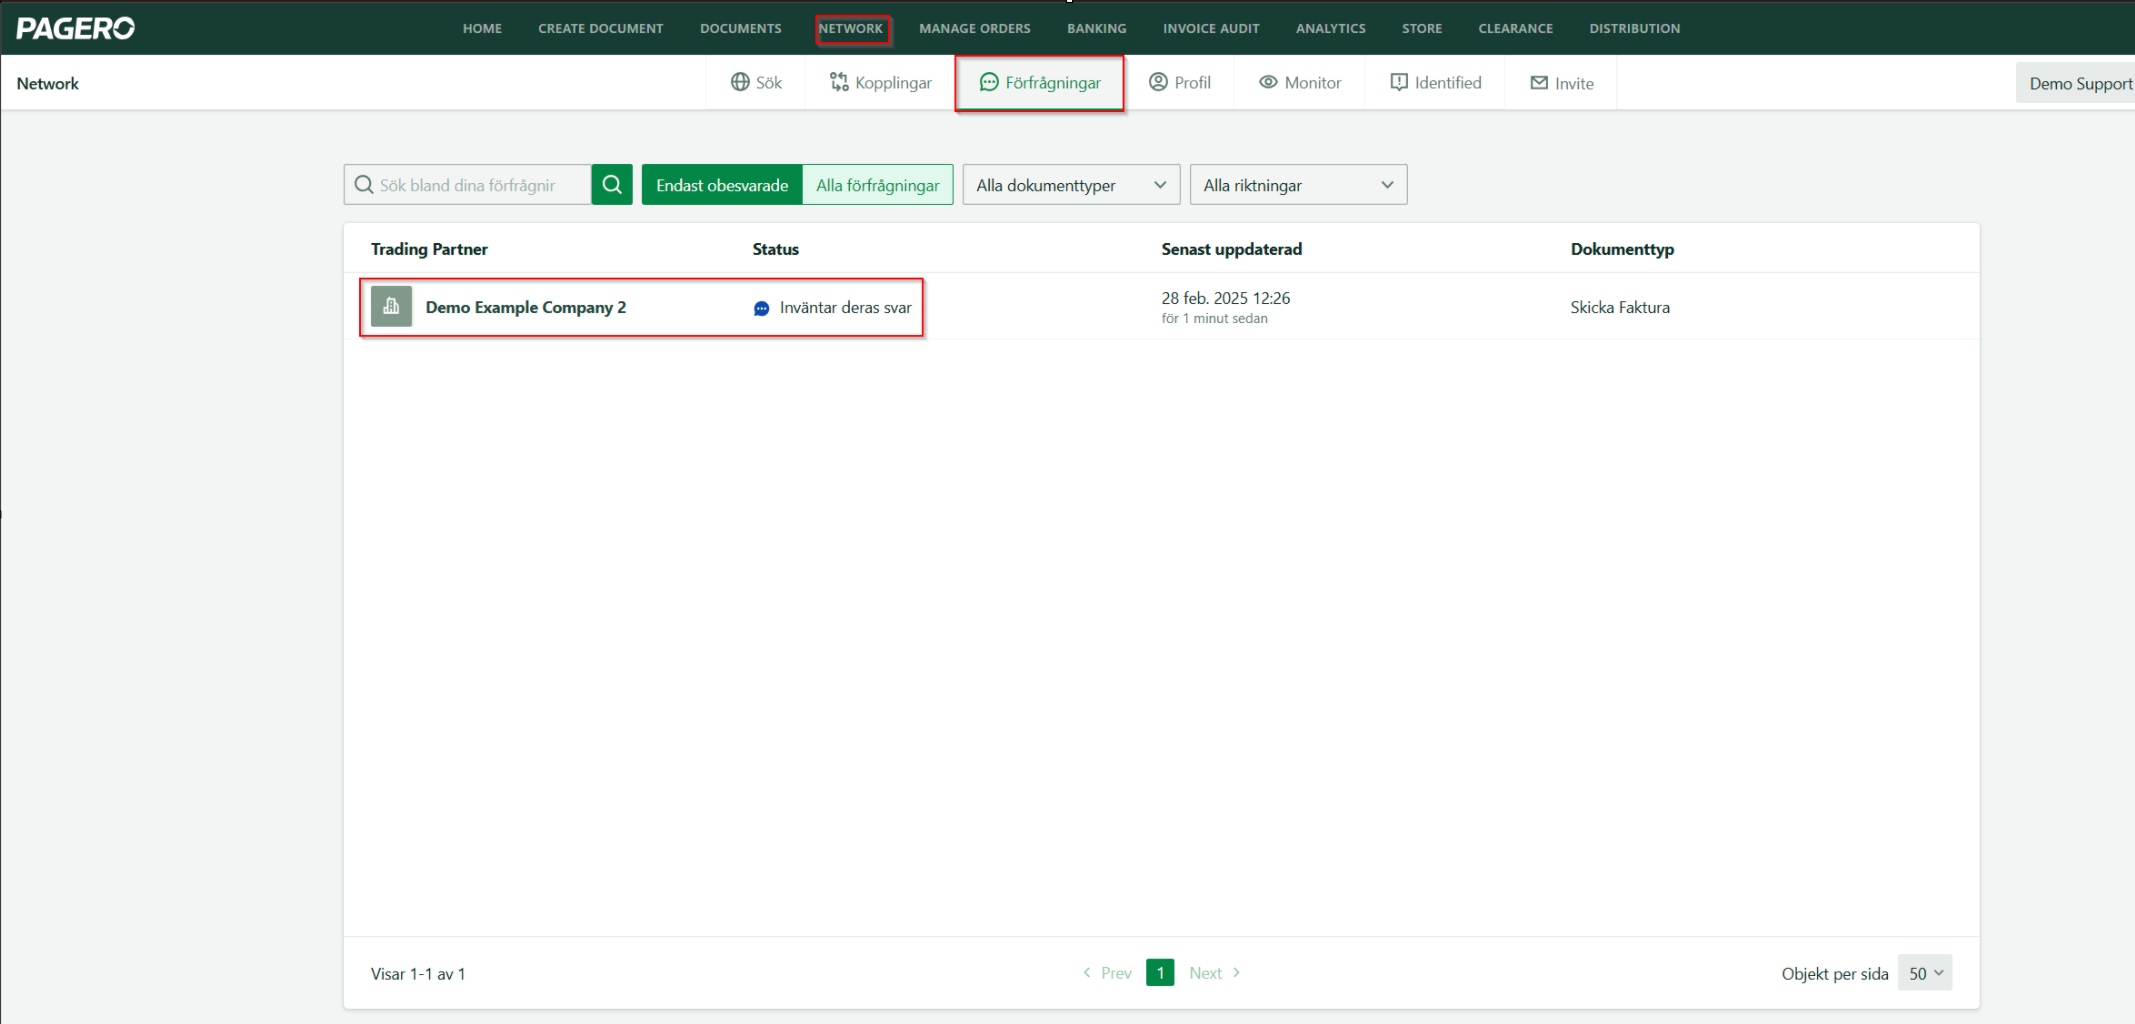Click the speech bubble icon beside Förfrågningar
This screenshot has width=2135, height=1024.
coord(989,82)
